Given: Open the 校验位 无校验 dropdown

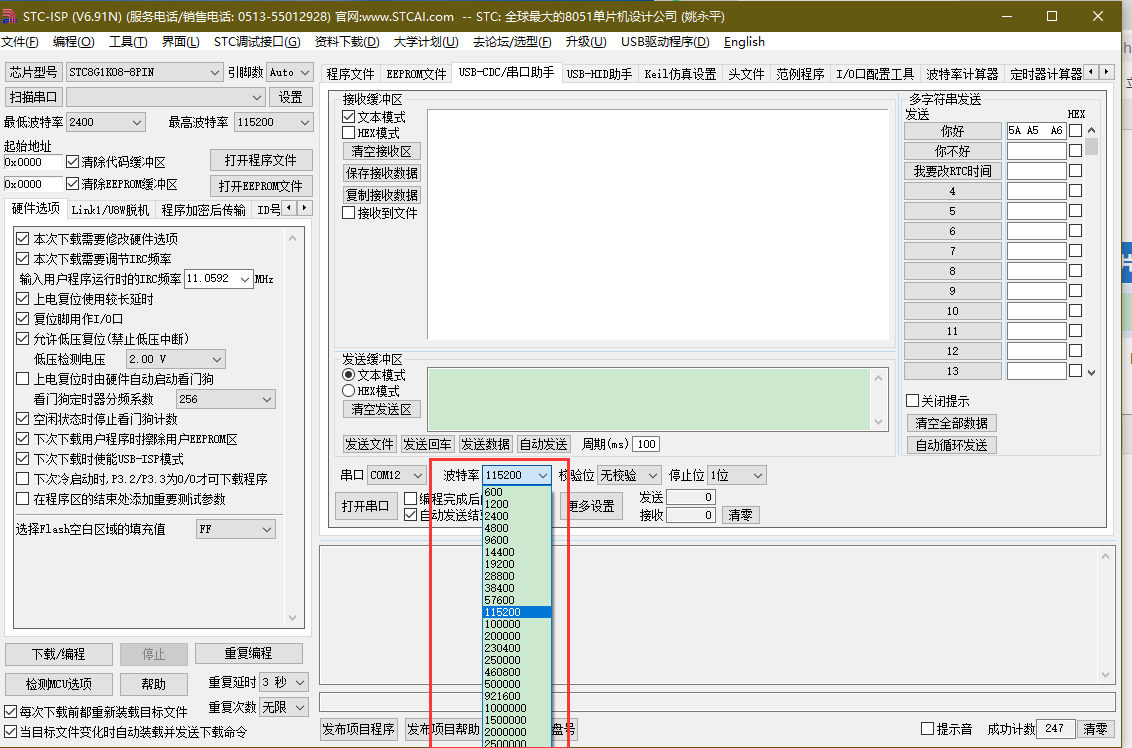Looking at the screenshot, I should coord(629,475).
